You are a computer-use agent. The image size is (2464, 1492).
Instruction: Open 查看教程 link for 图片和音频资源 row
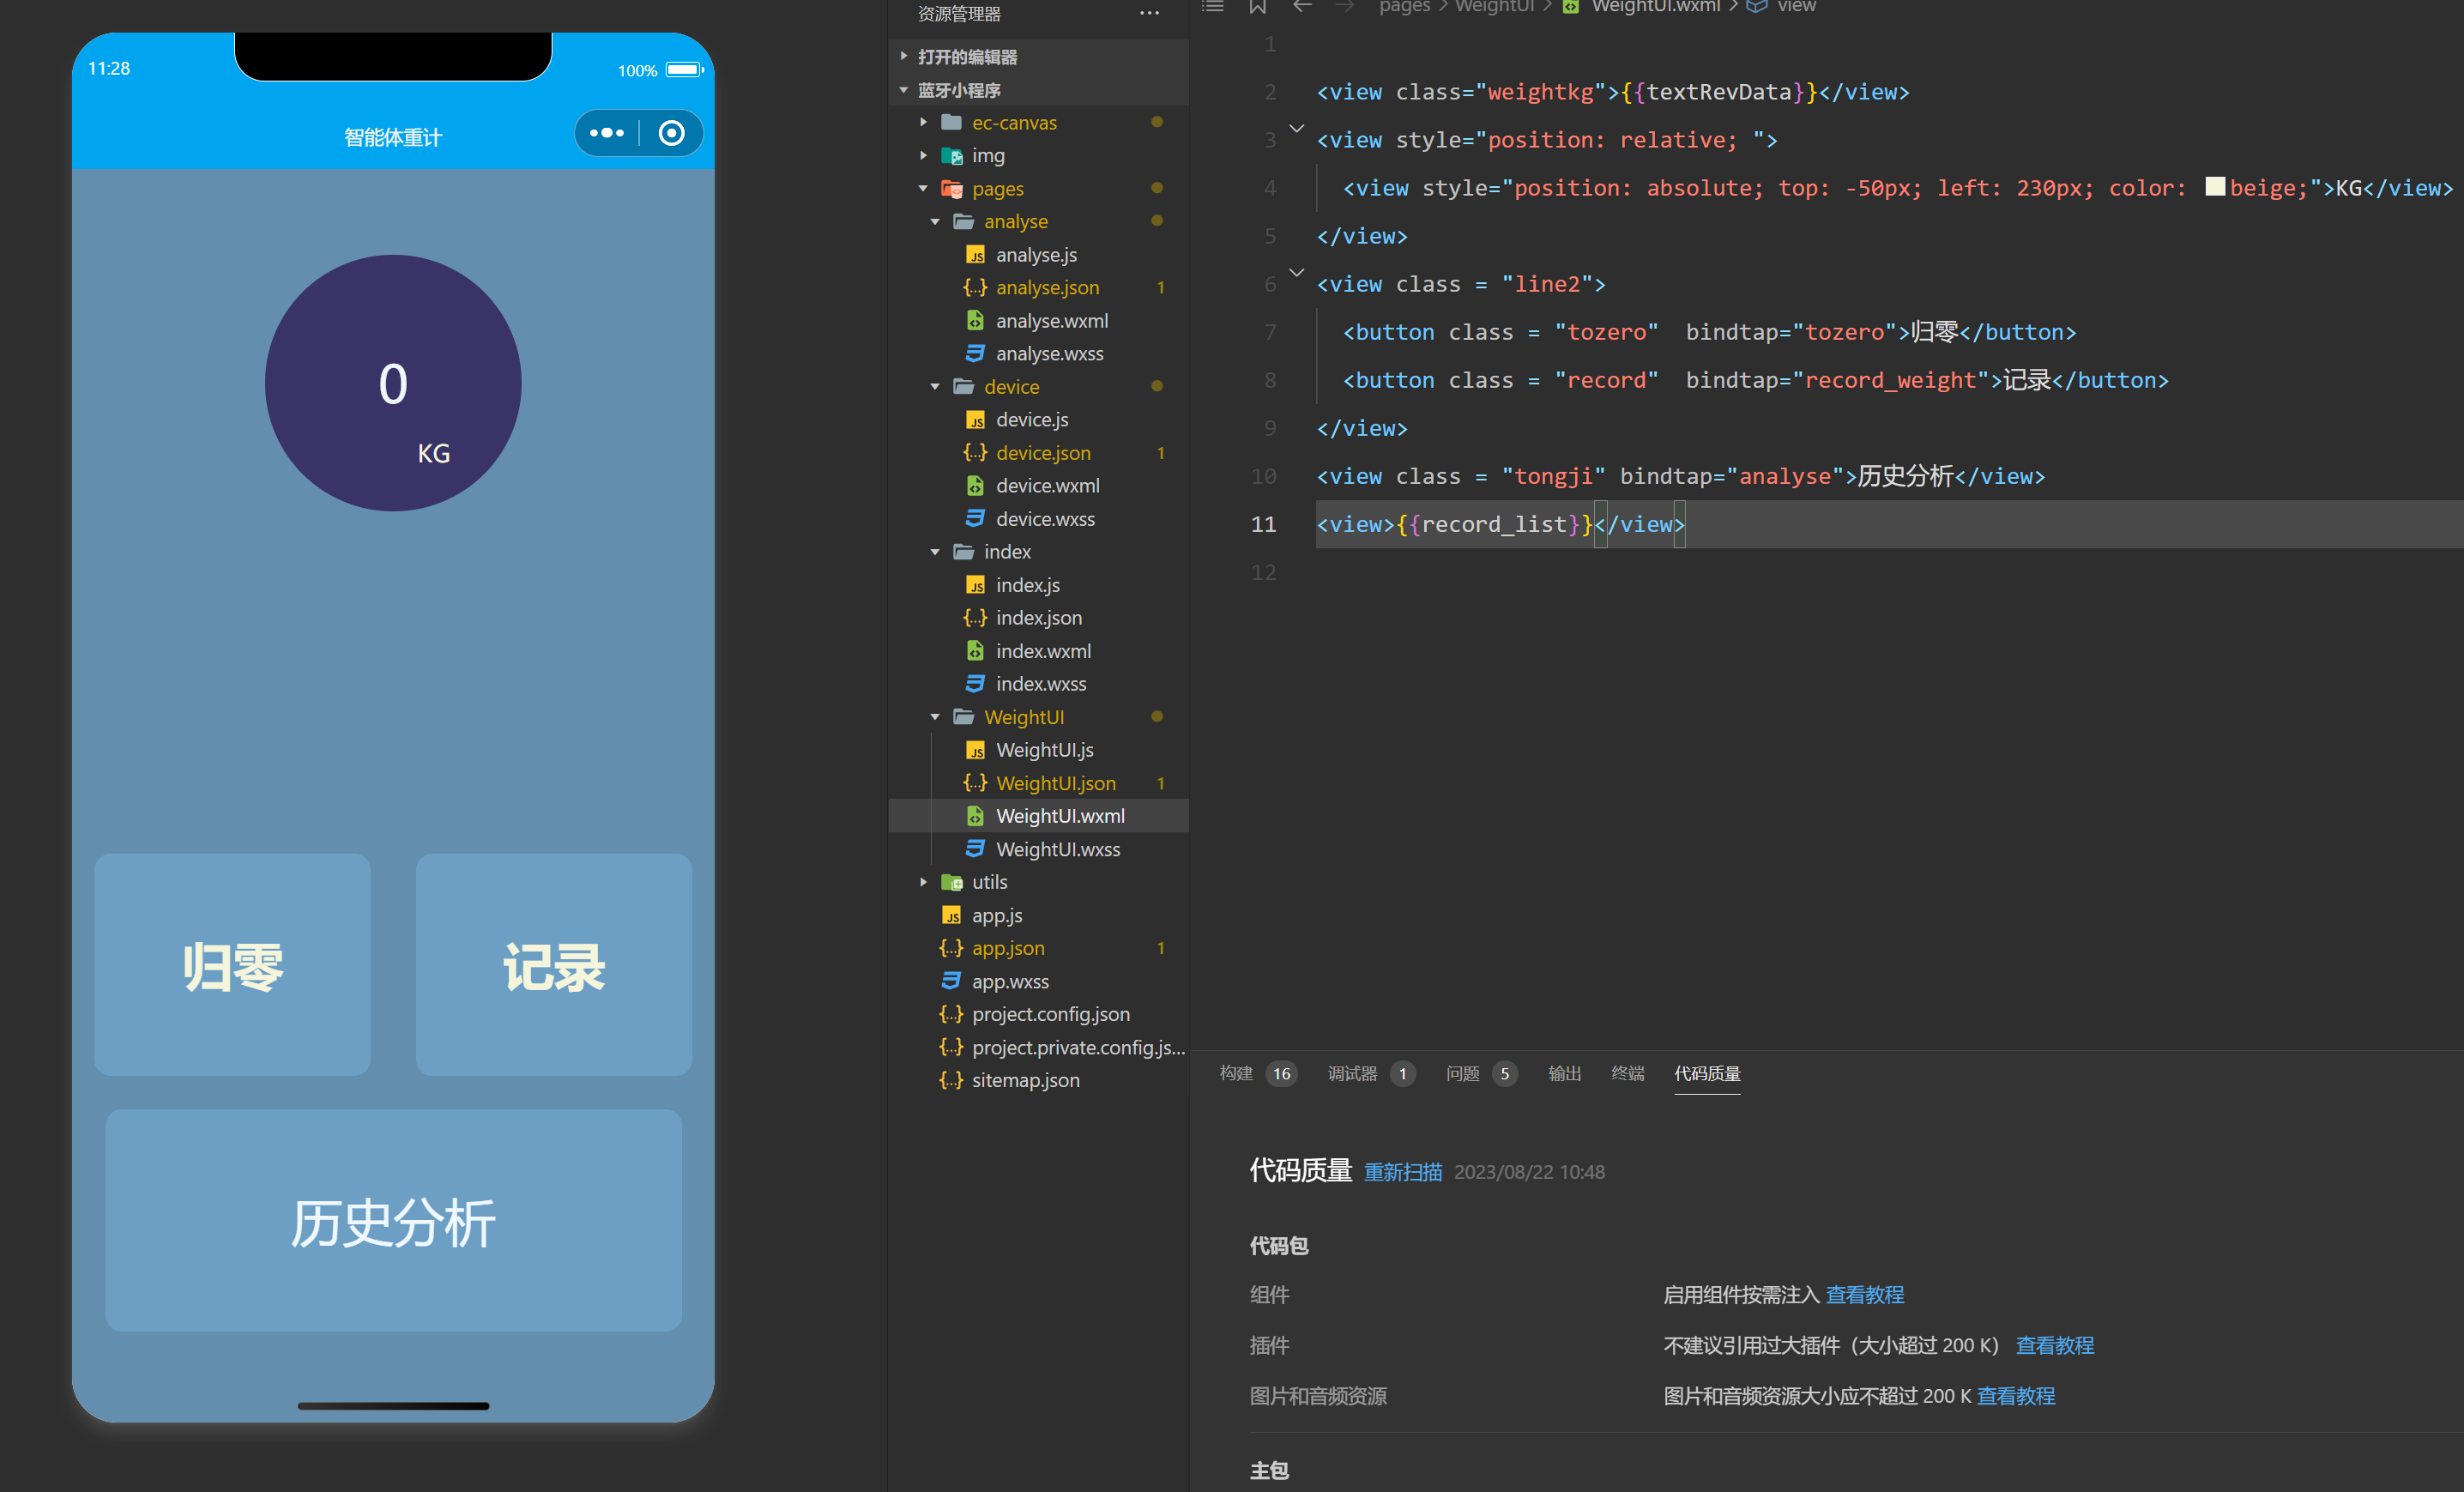click(2015, 1395)
